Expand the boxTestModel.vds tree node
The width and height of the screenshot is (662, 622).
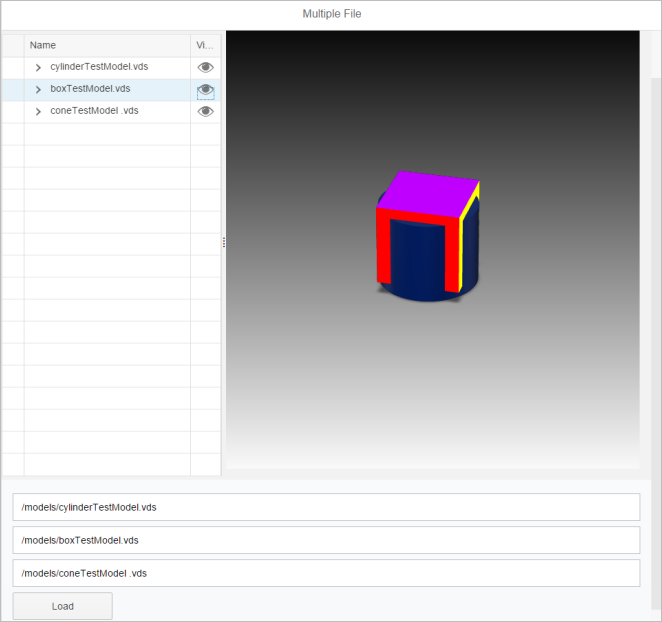tap(38, 90)
